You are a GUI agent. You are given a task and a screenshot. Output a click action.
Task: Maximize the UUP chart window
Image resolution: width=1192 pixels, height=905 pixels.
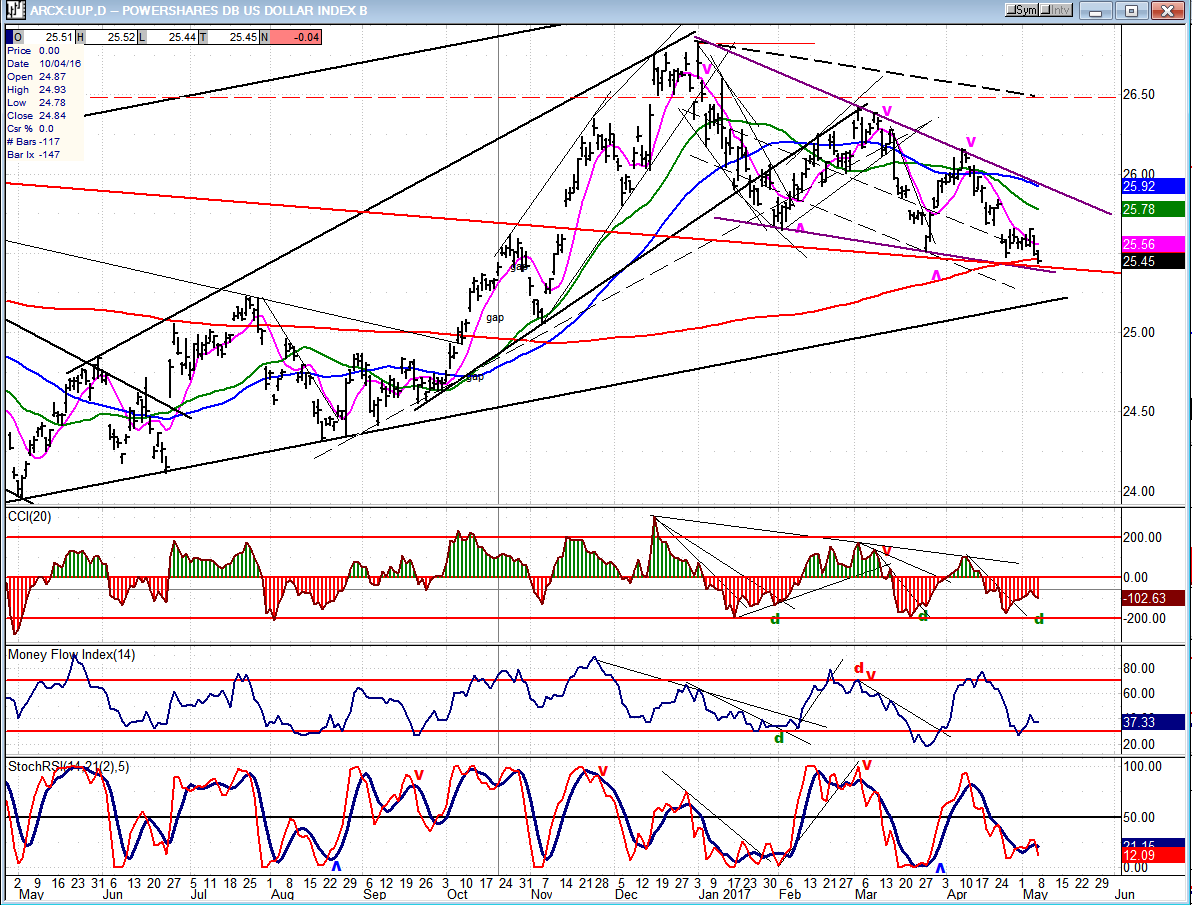point(1131,11)
